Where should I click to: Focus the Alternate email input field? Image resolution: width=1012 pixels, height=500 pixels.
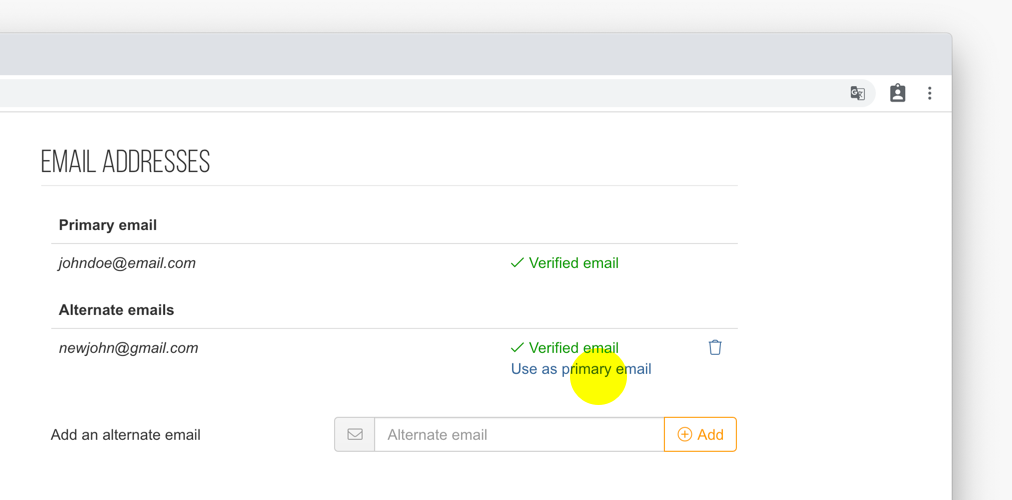519,434
